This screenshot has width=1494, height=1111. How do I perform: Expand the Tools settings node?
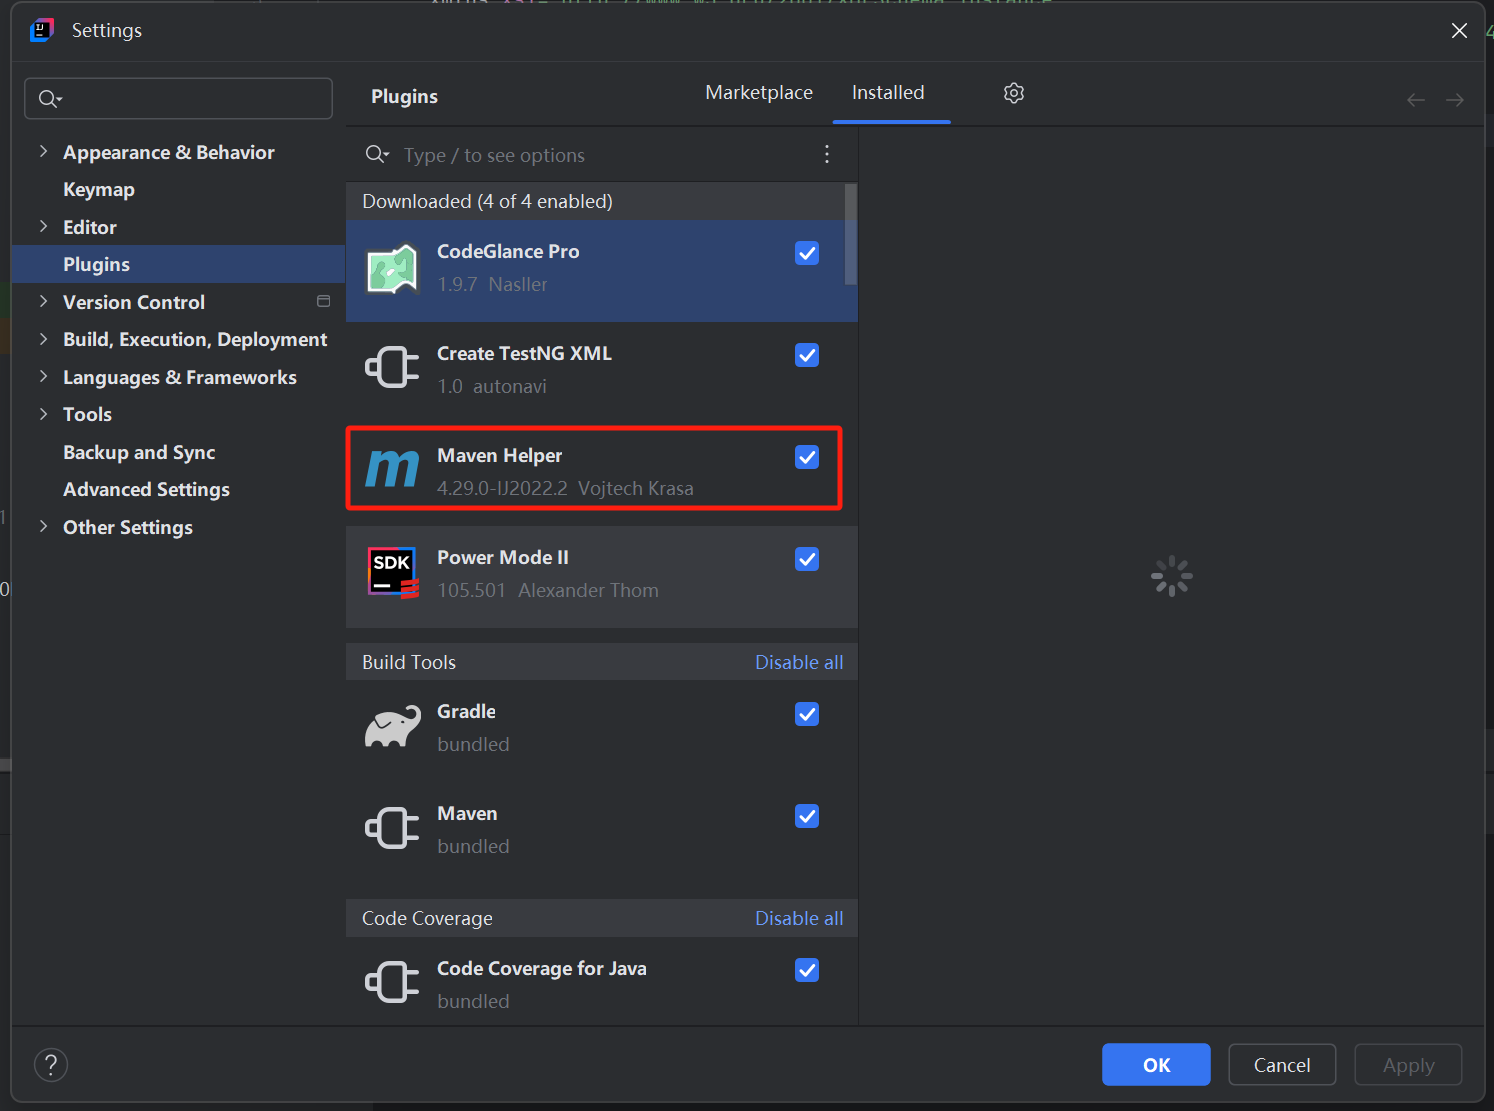pyautogui.click(x=43, y=414)
